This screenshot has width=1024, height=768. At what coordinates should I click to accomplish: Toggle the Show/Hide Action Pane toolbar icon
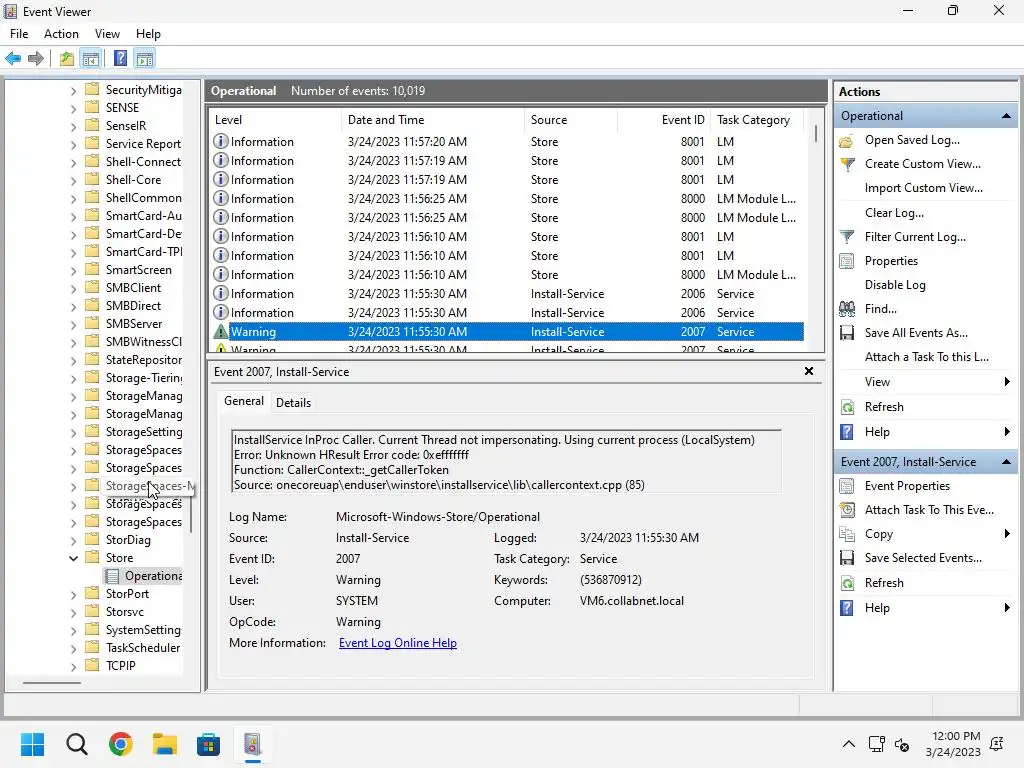tap(145, 59)
